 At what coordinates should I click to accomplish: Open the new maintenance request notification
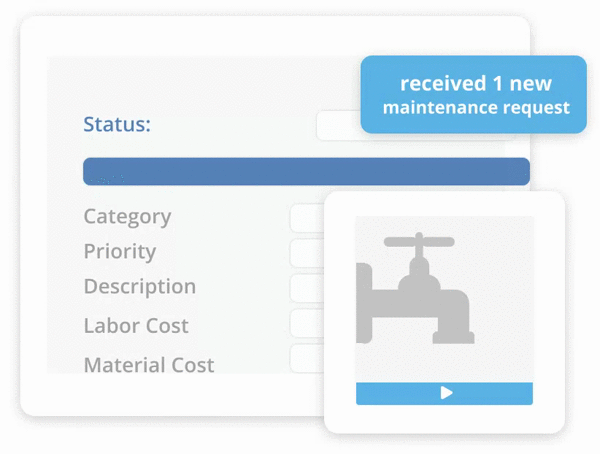tap(473, 95)
